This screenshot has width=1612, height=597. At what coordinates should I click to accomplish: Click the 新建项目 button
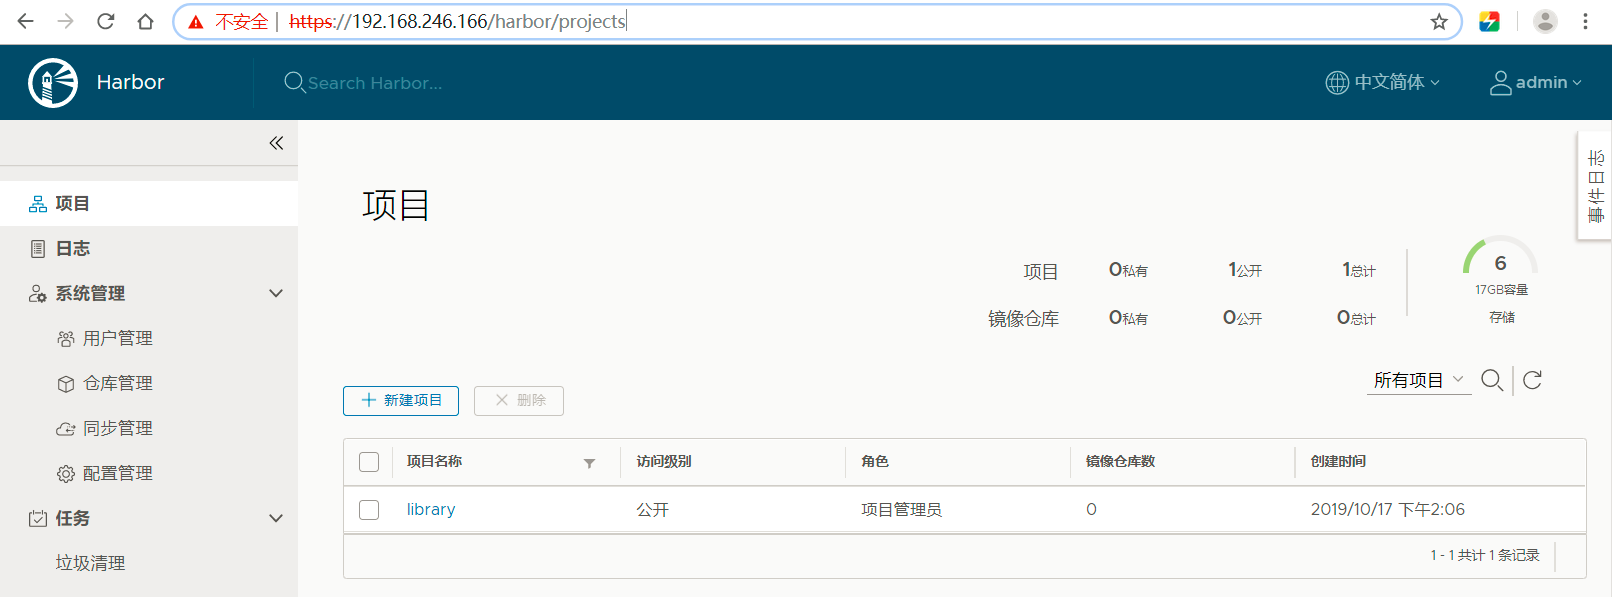401,400
